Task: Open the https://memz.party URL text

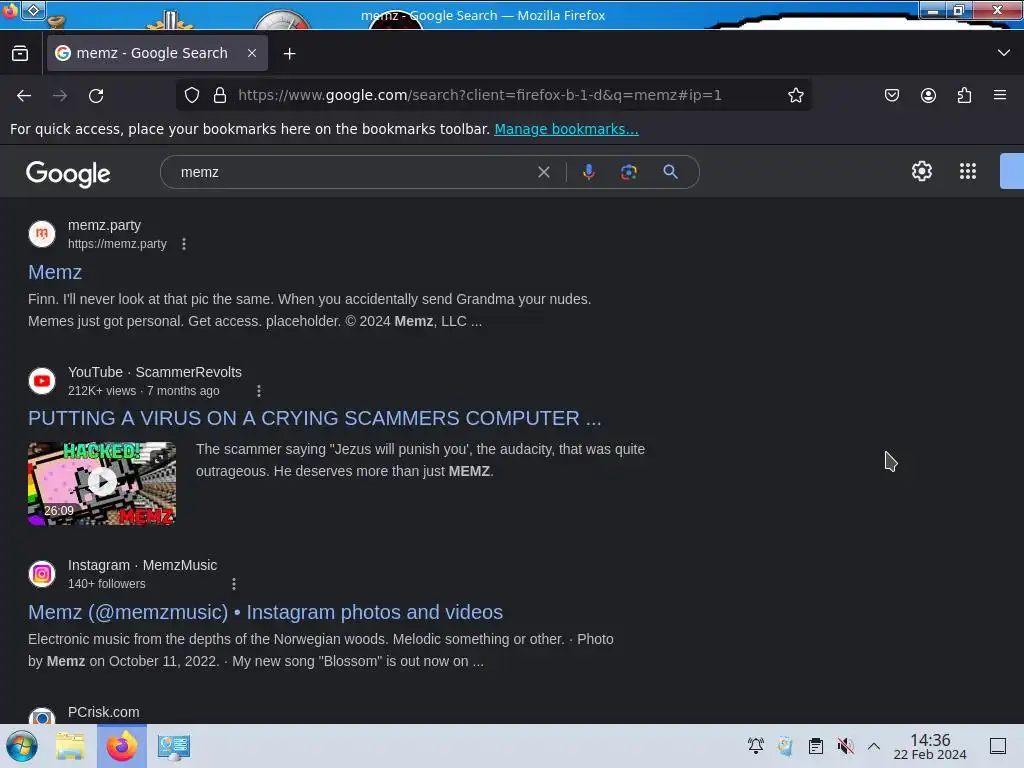Action: [117, 244]
